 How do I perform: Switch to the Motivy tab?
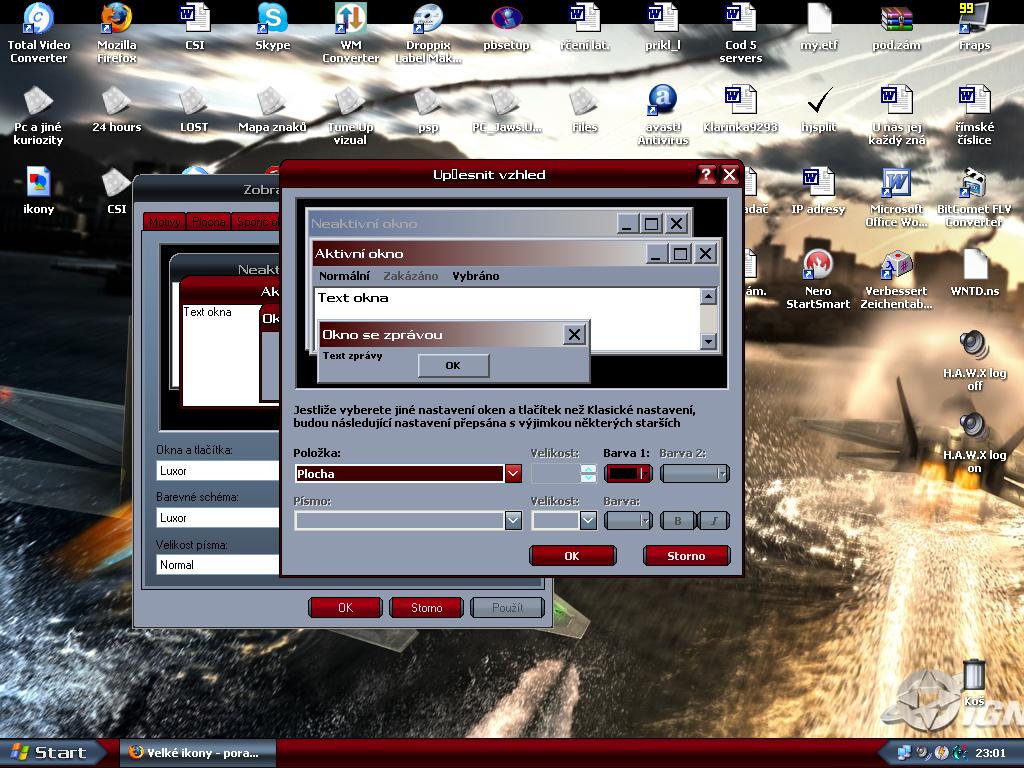164,222
